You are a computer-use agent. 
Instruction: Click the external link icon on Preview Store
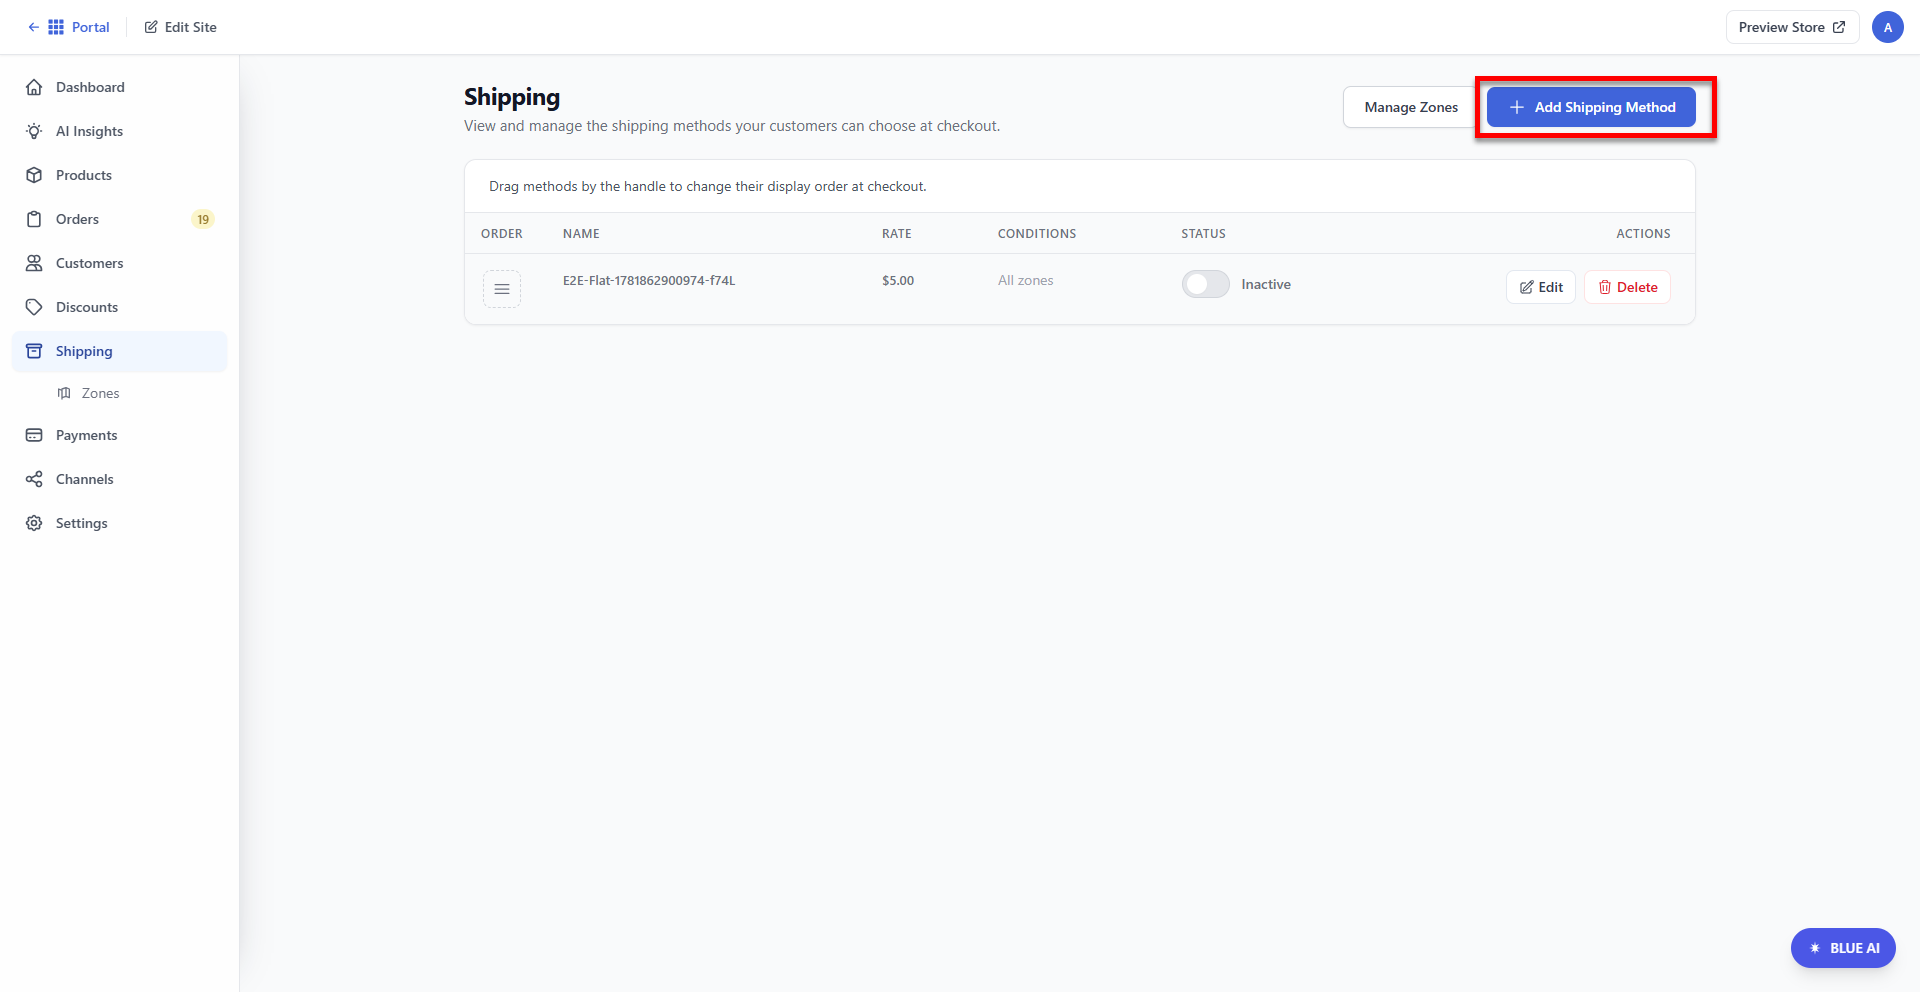click(x=1838, y=27)
